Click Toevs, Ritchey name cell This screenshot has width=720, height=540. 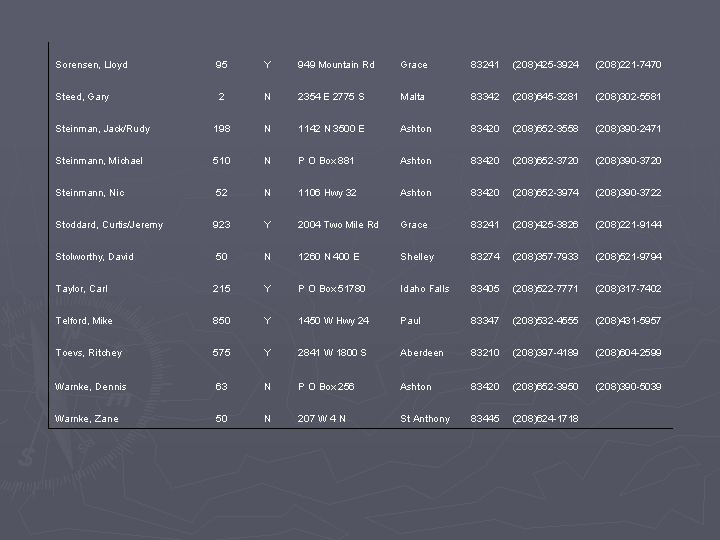(89, 353)
